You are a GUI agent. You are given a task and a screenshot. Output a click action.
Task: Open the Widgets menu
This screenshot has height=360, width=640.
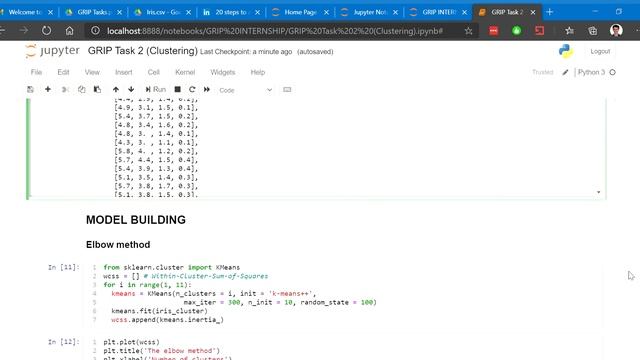pos(223,72)
